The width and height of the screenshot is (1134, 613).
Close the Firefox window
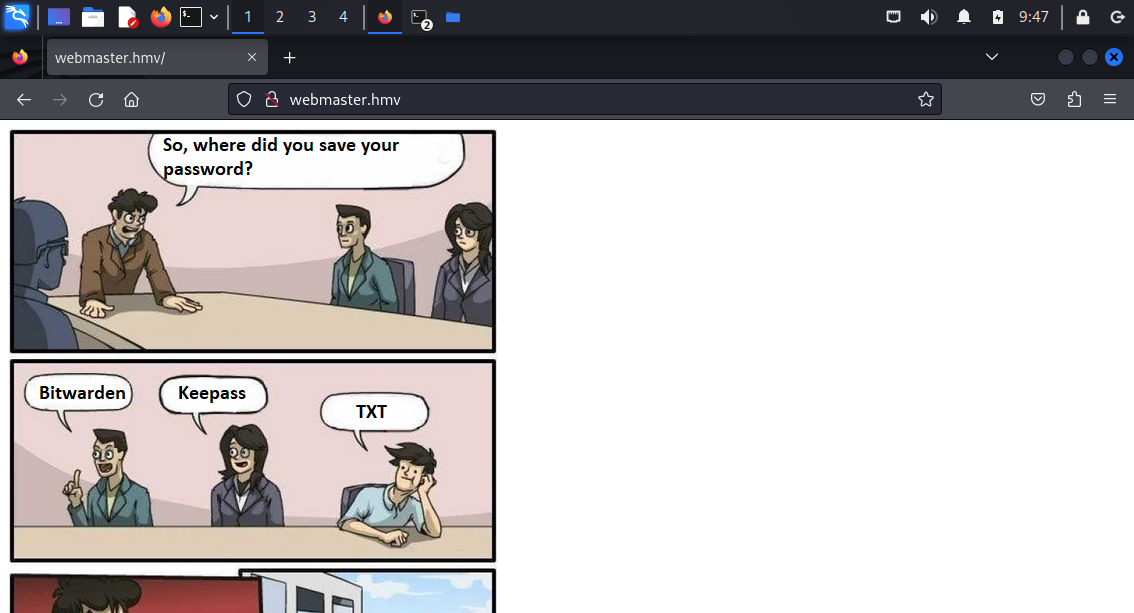pos(1114,57)
